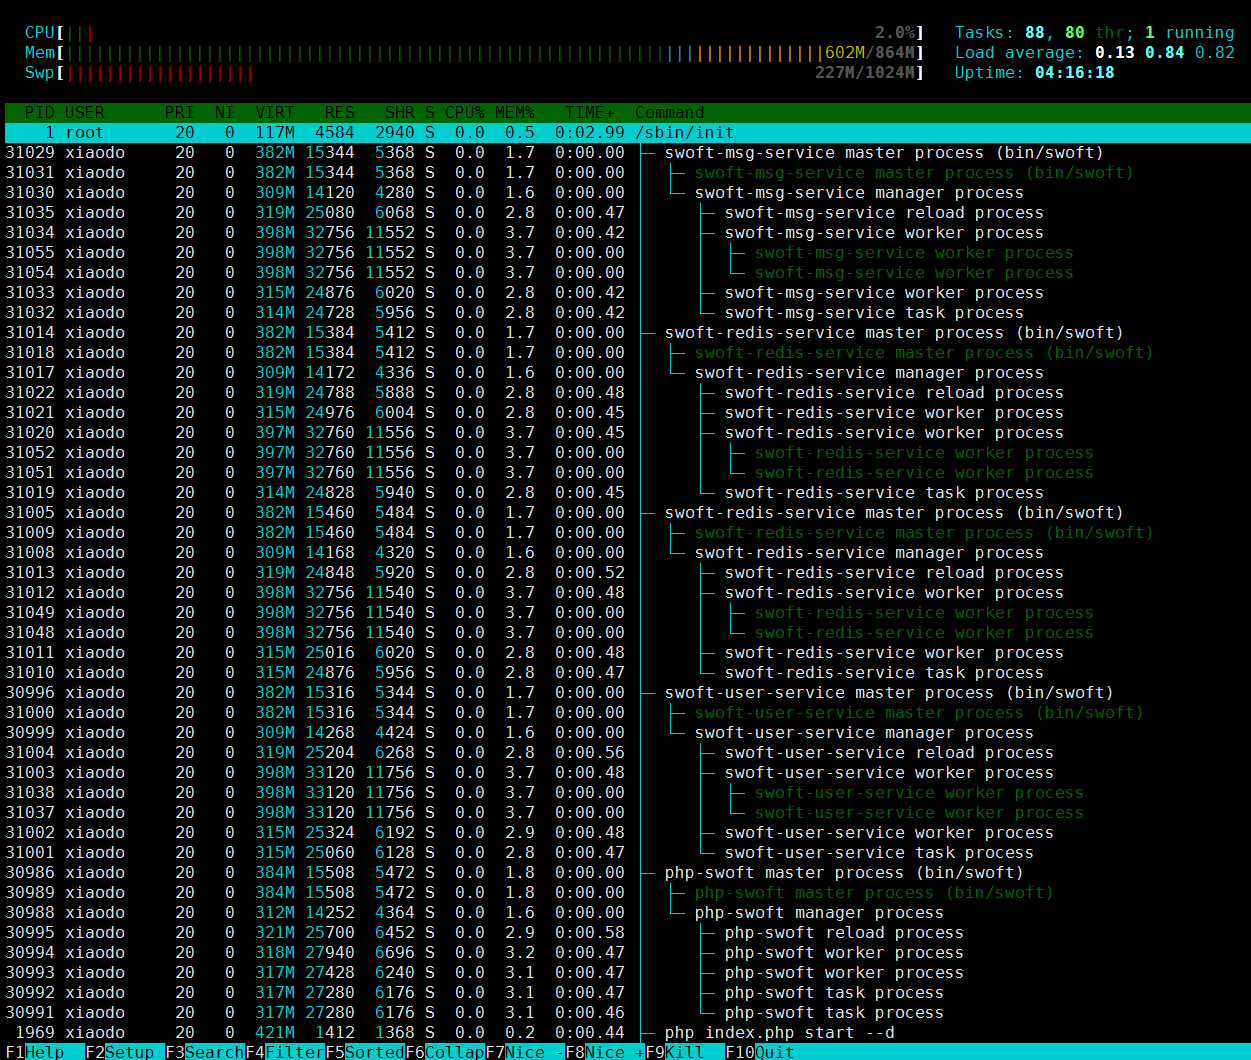Select the /sbin/init process row
1251x1060 pixels.
627,132
